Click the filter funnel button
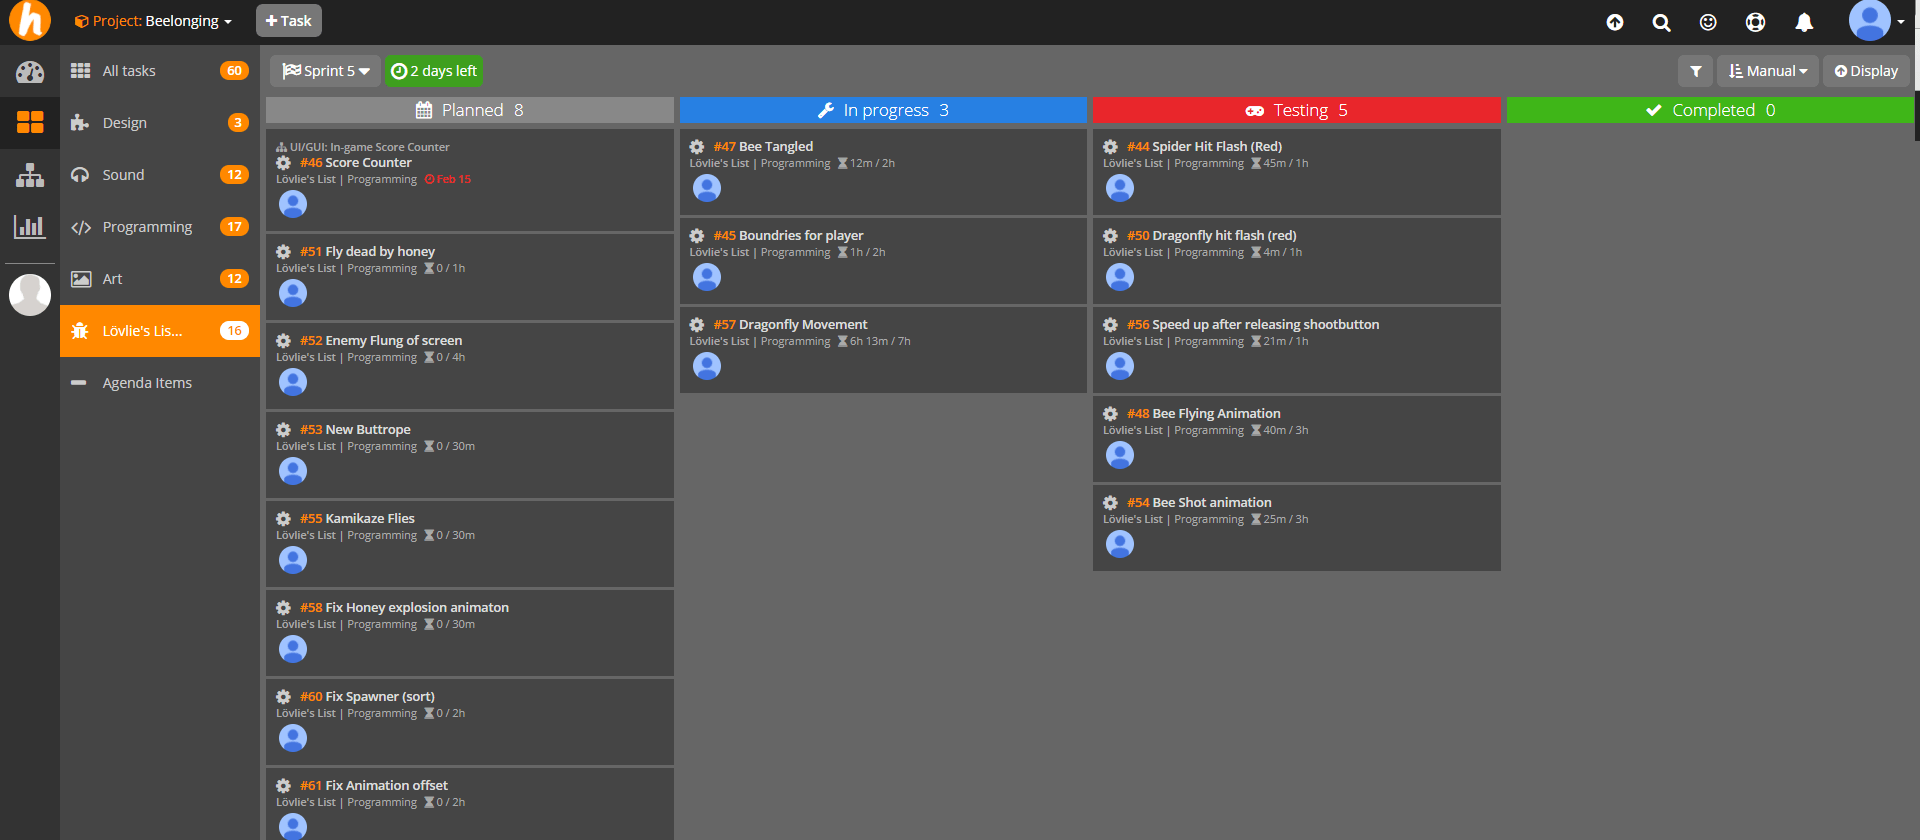Screen dimensions: 1920x840 (1695, 71)
